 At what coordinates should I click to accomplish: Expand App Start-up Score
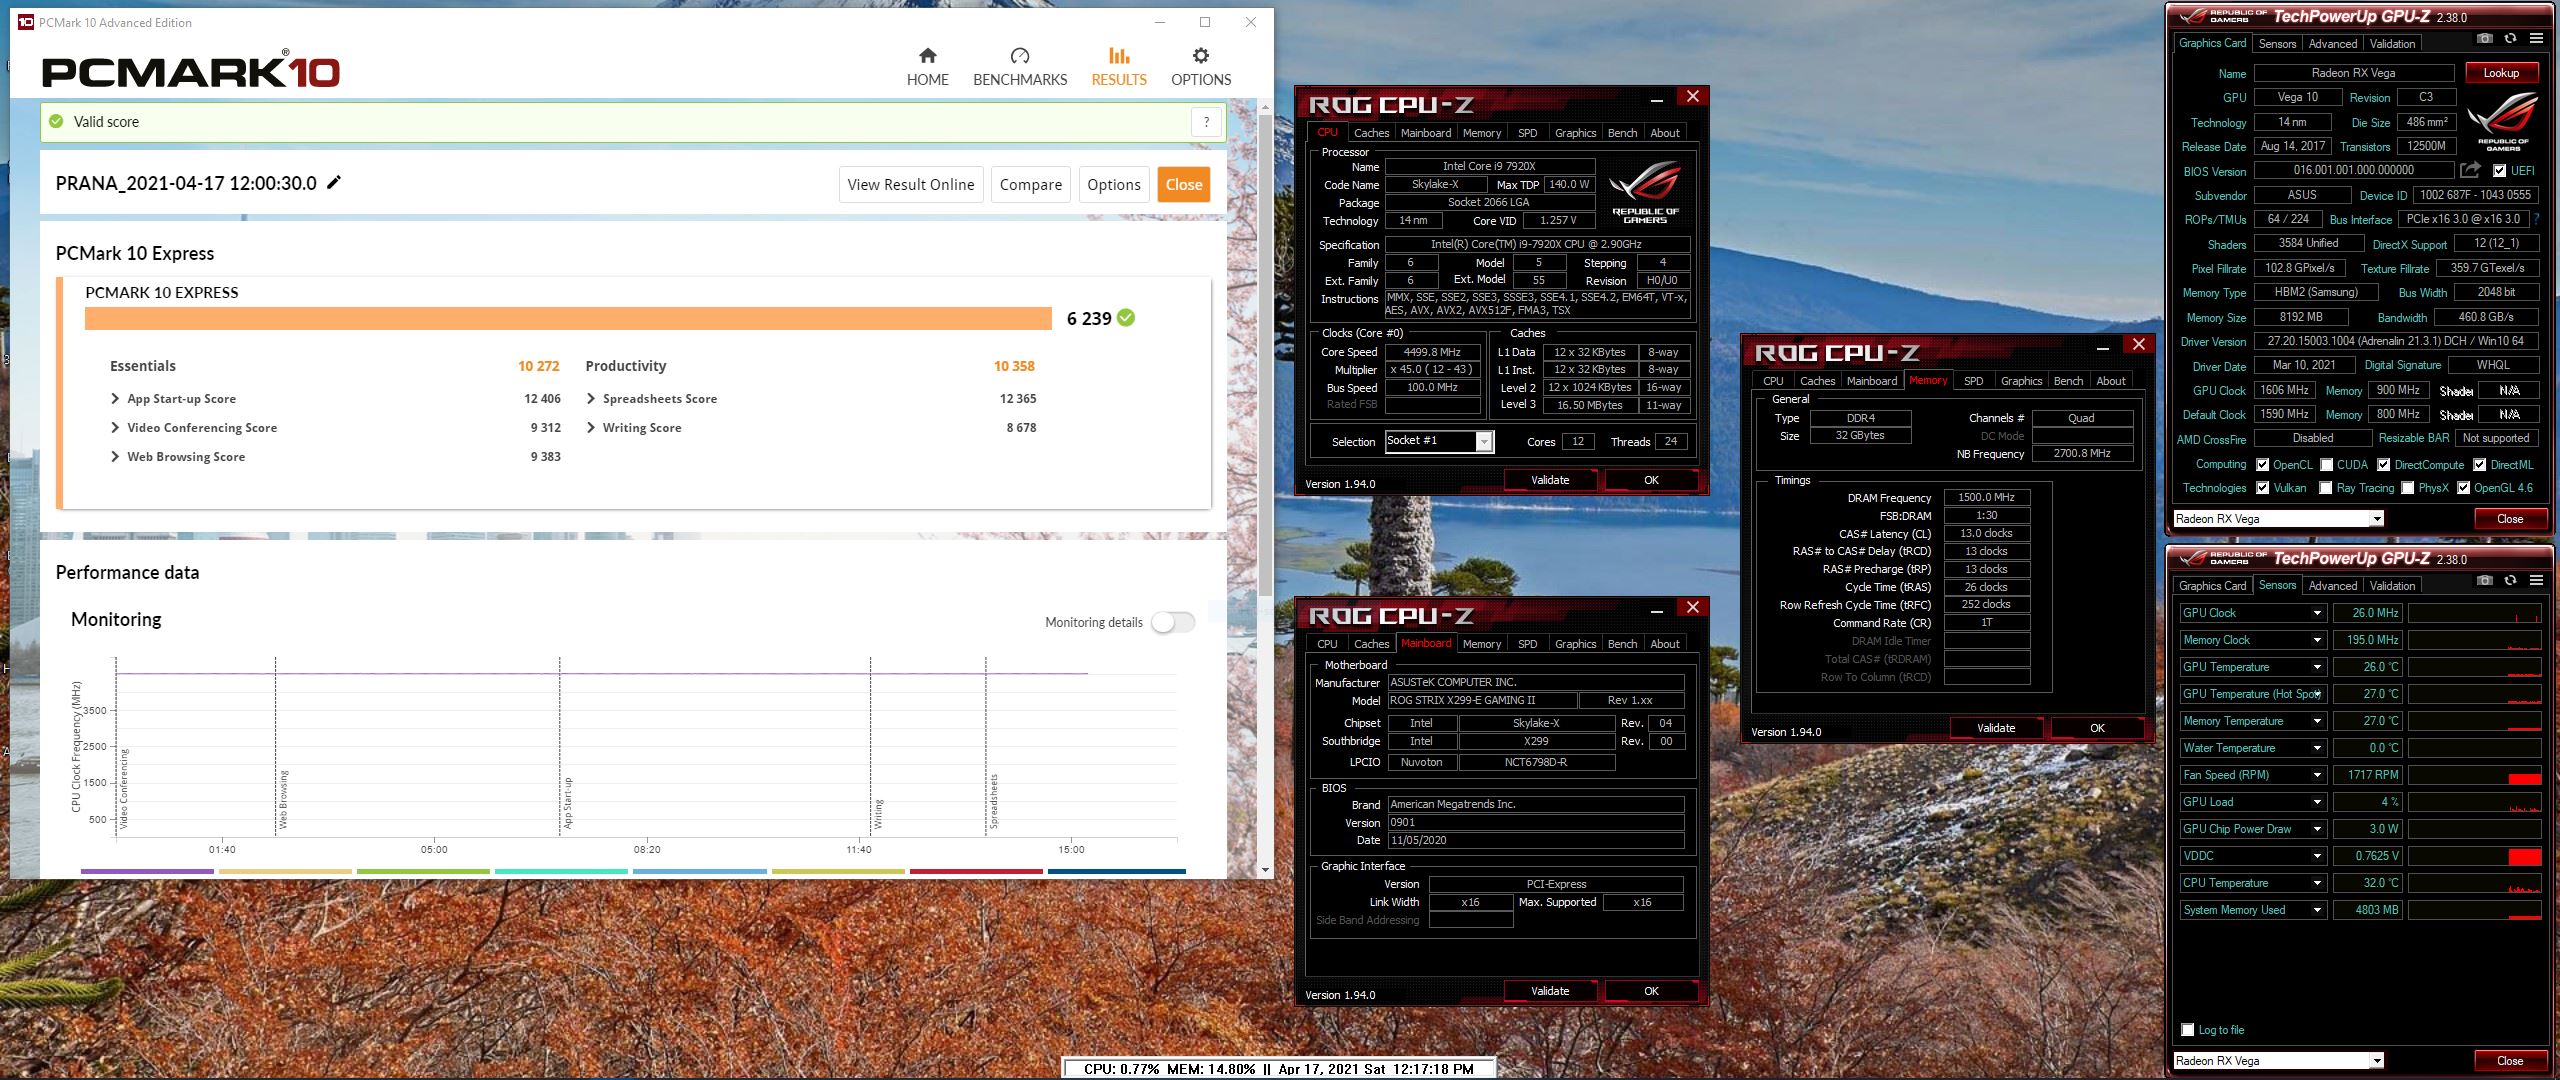pos(115,399)
